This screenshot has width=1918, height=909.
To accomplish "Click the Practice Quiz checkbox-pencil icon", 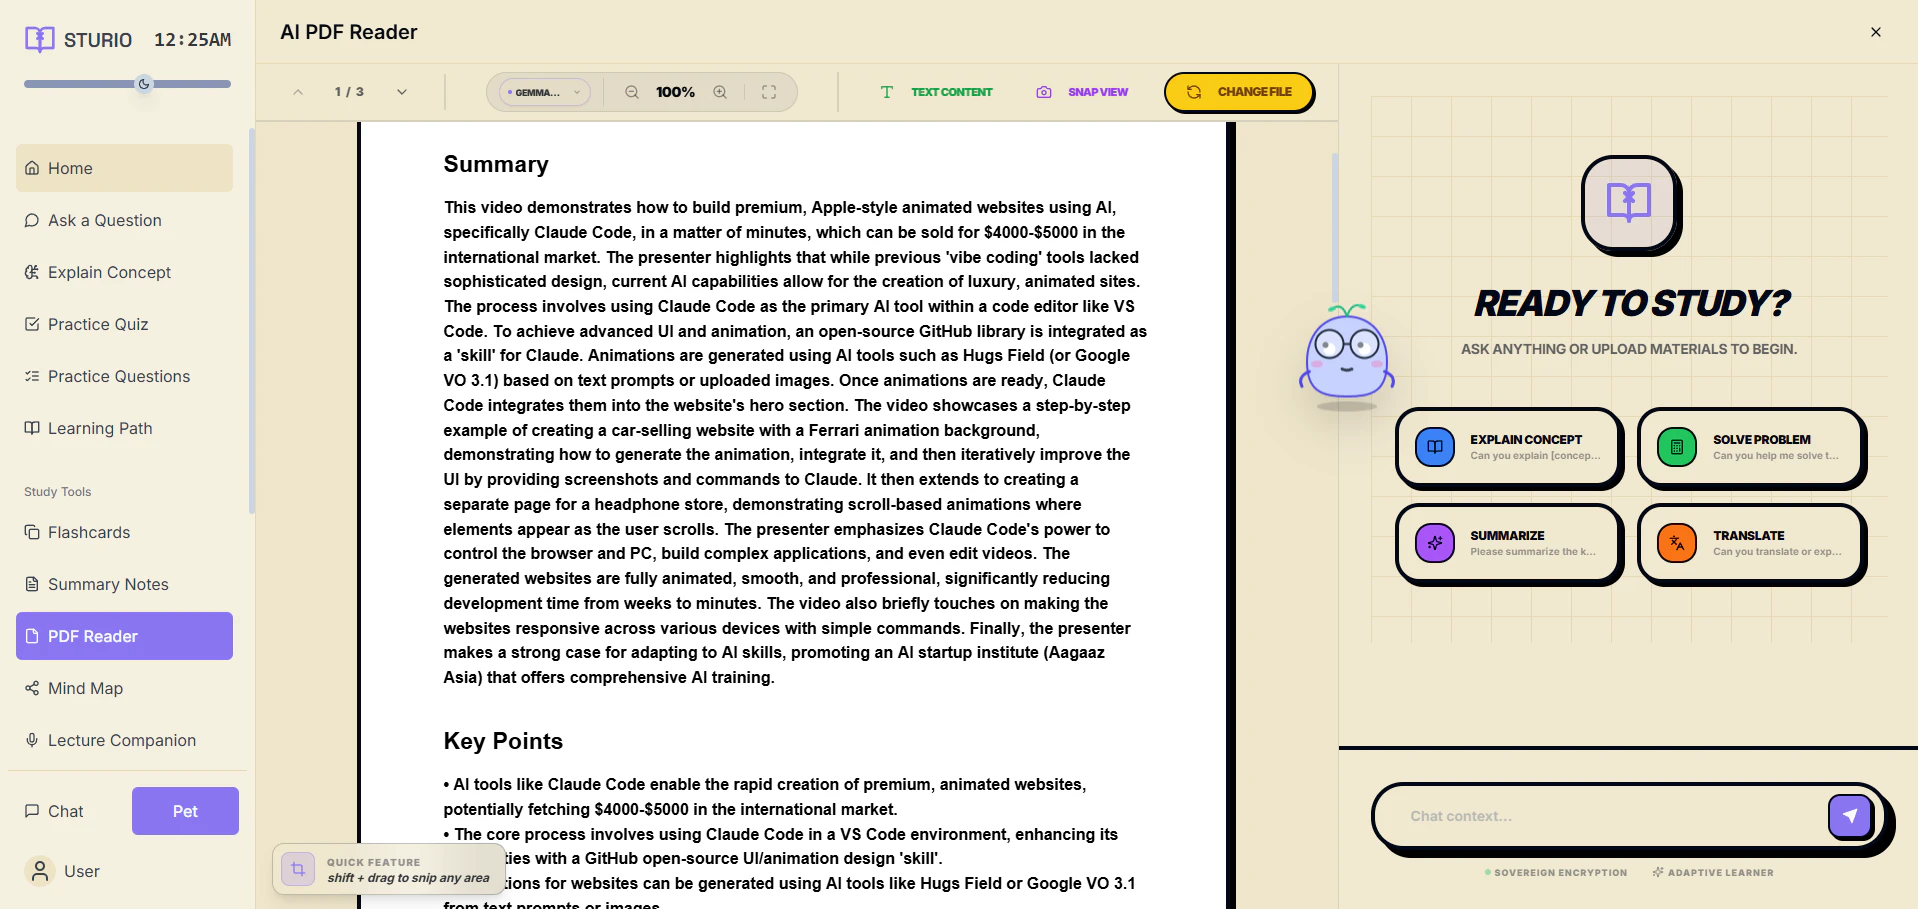I will click(x=32, y=324).
